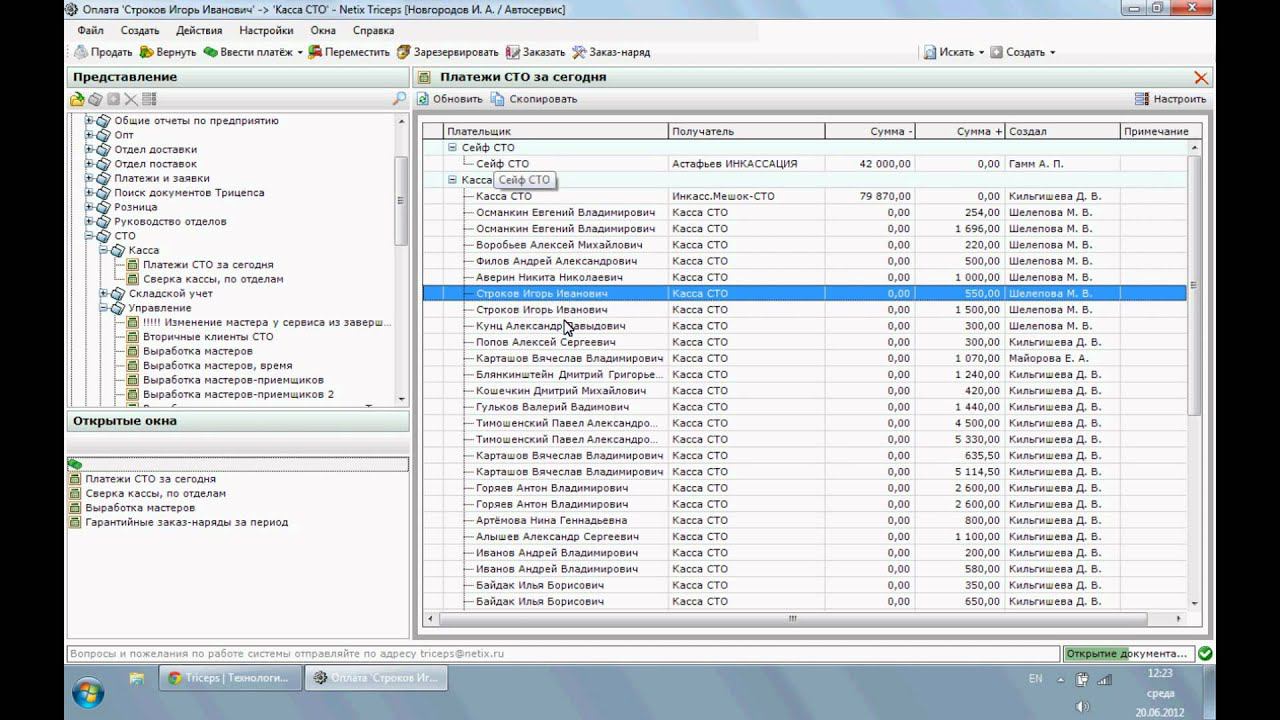Viewport: 1280px width, 720px height.
Task: Click the Настроить button label
Action: click(1180, 99)
